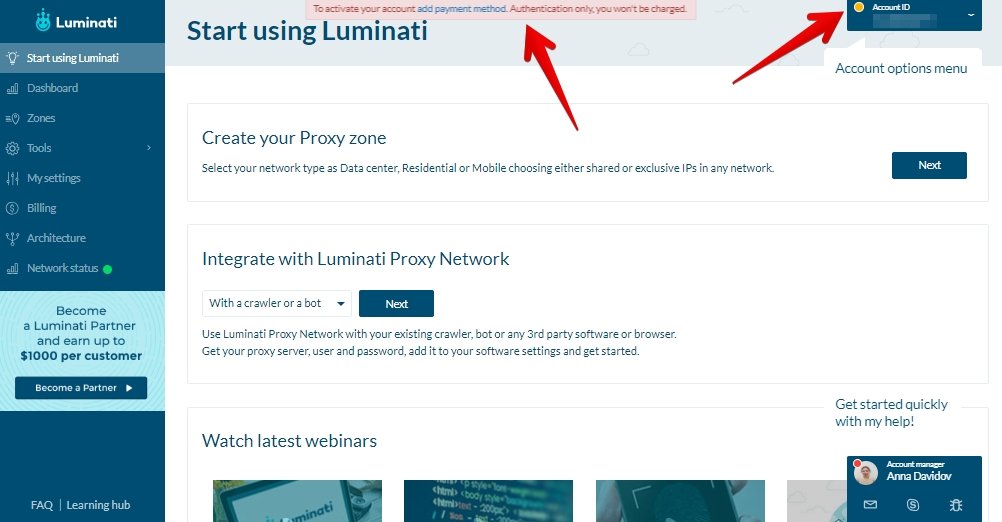Open the Learning hub link

[x=98, y=505]
